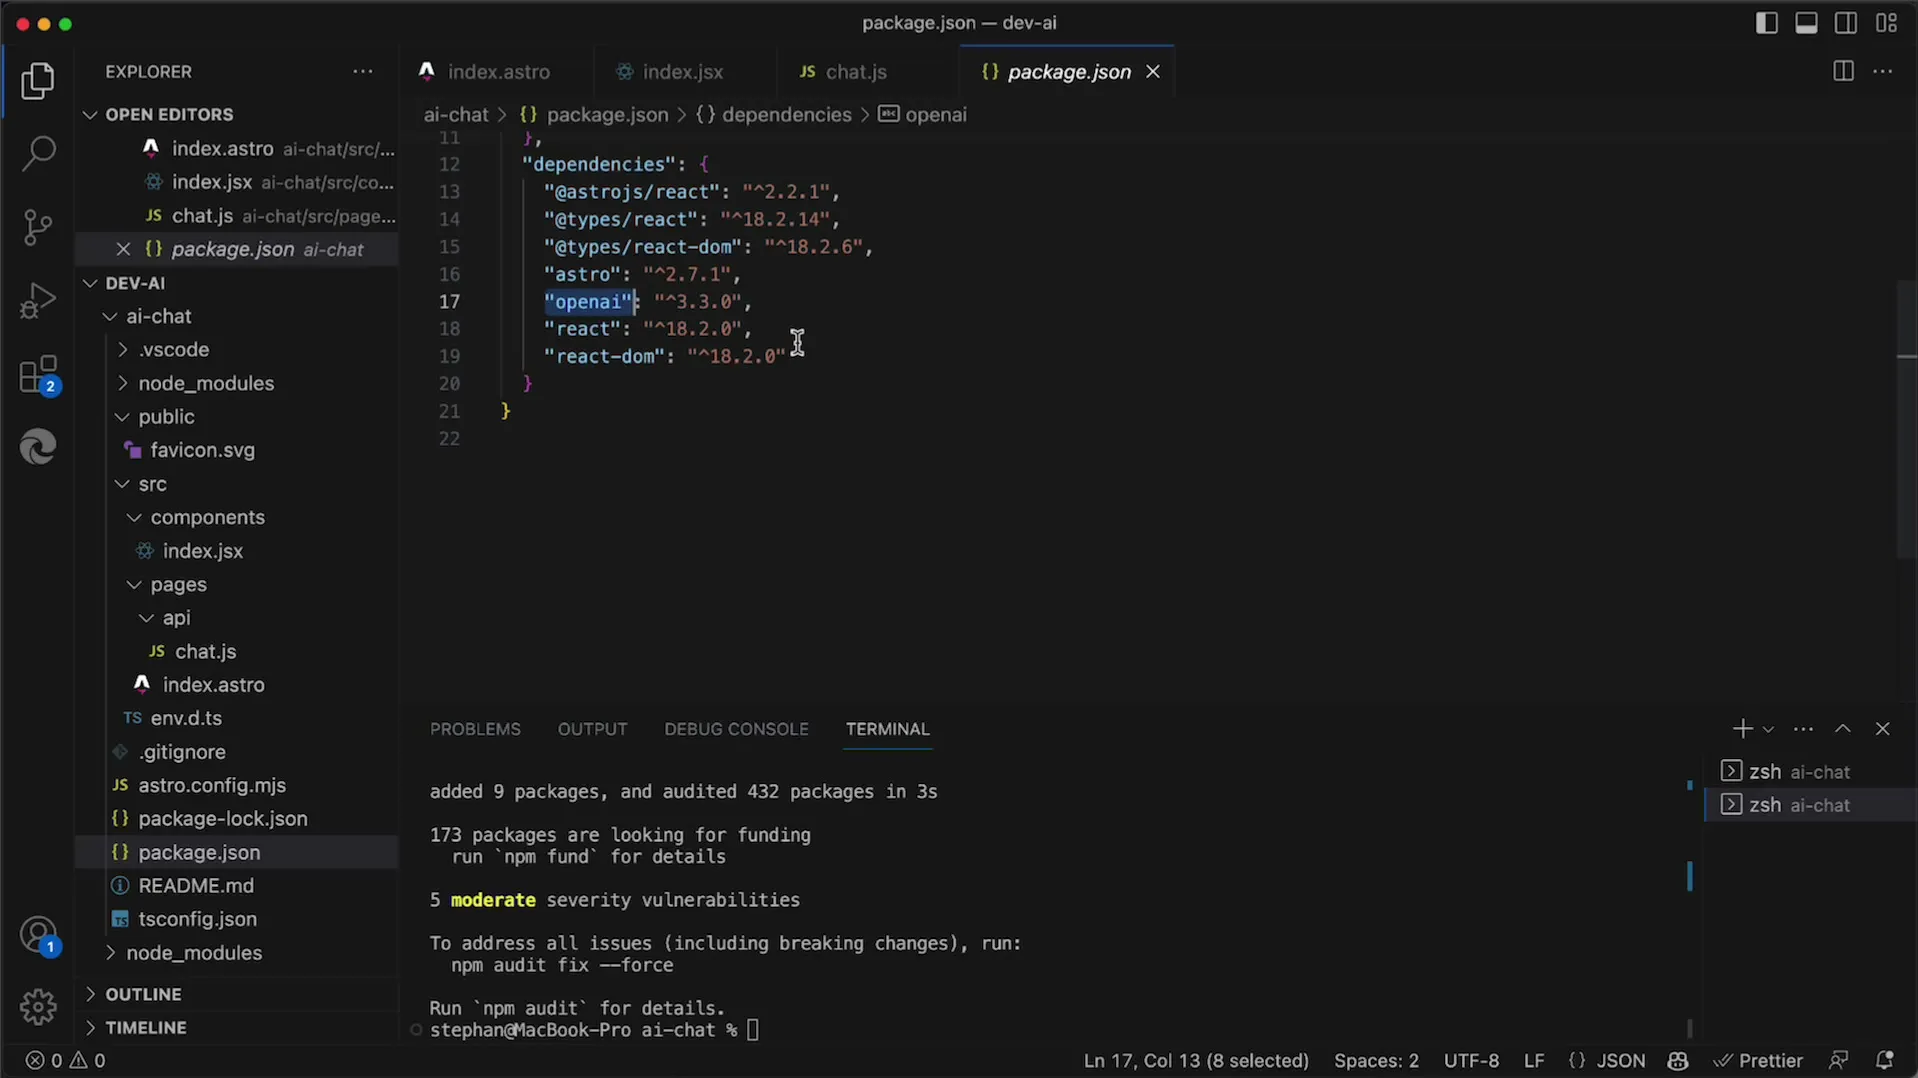Split the editor to the right
Screen dimensions: 1918x1078
tap(1843, 71)
